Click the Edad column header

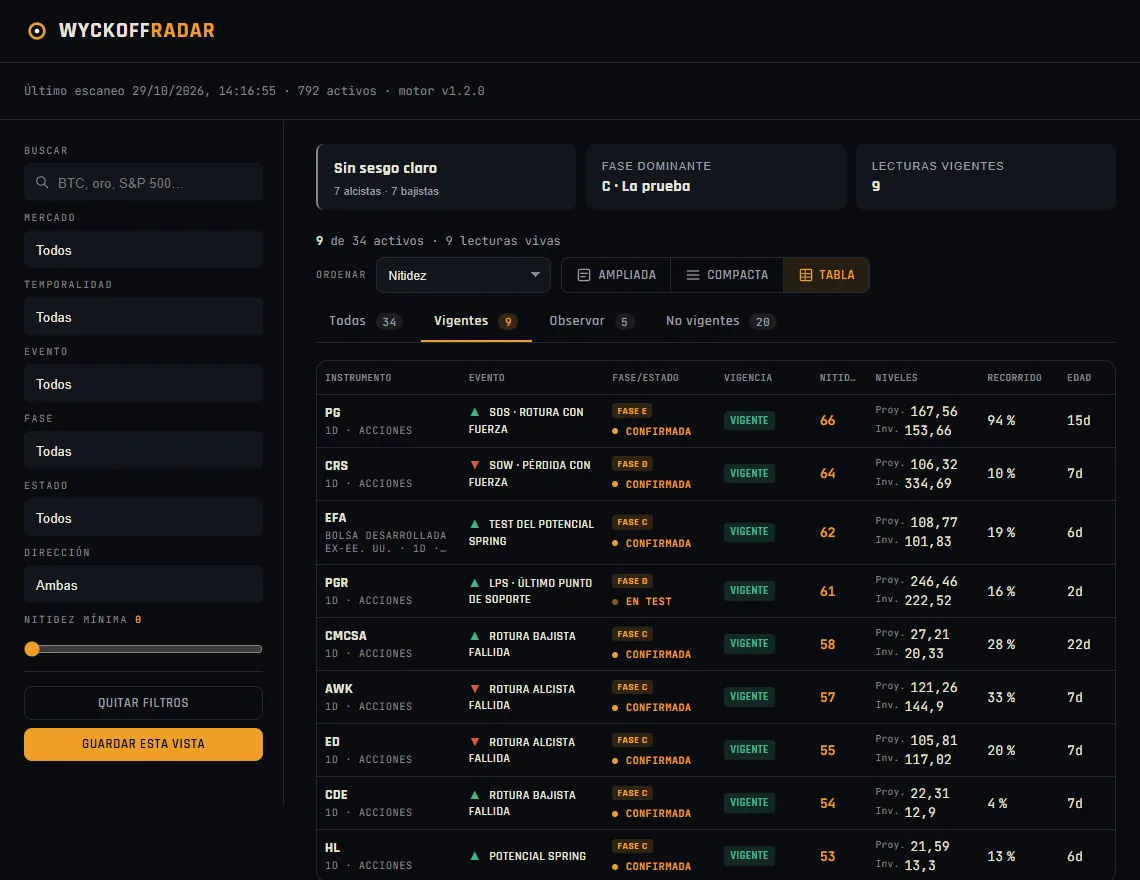[x=1079, y=377]
